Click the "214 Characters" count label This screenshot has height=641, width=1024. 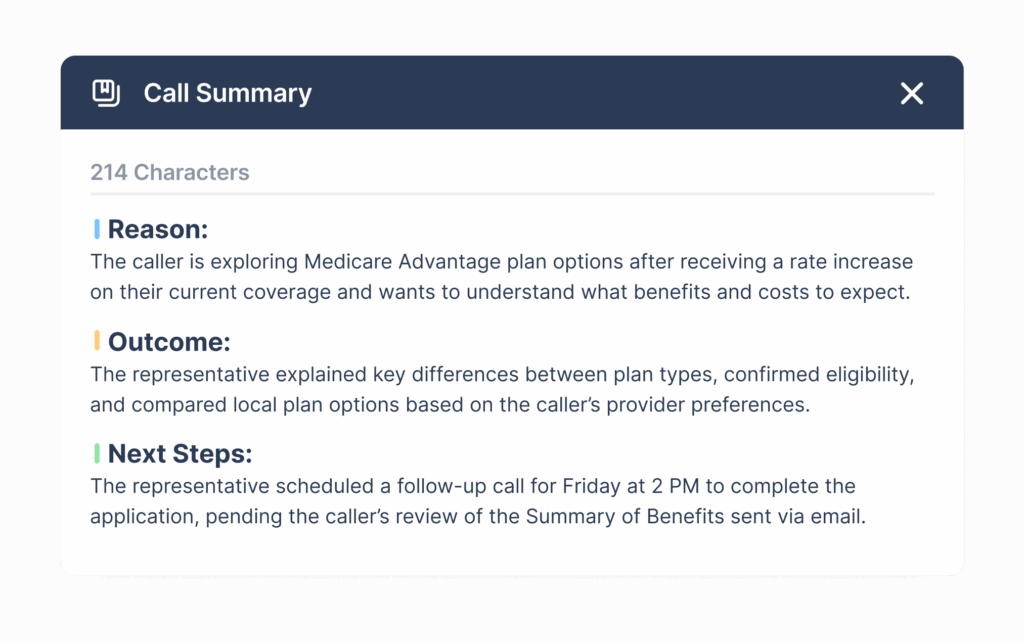pos(169,172)
